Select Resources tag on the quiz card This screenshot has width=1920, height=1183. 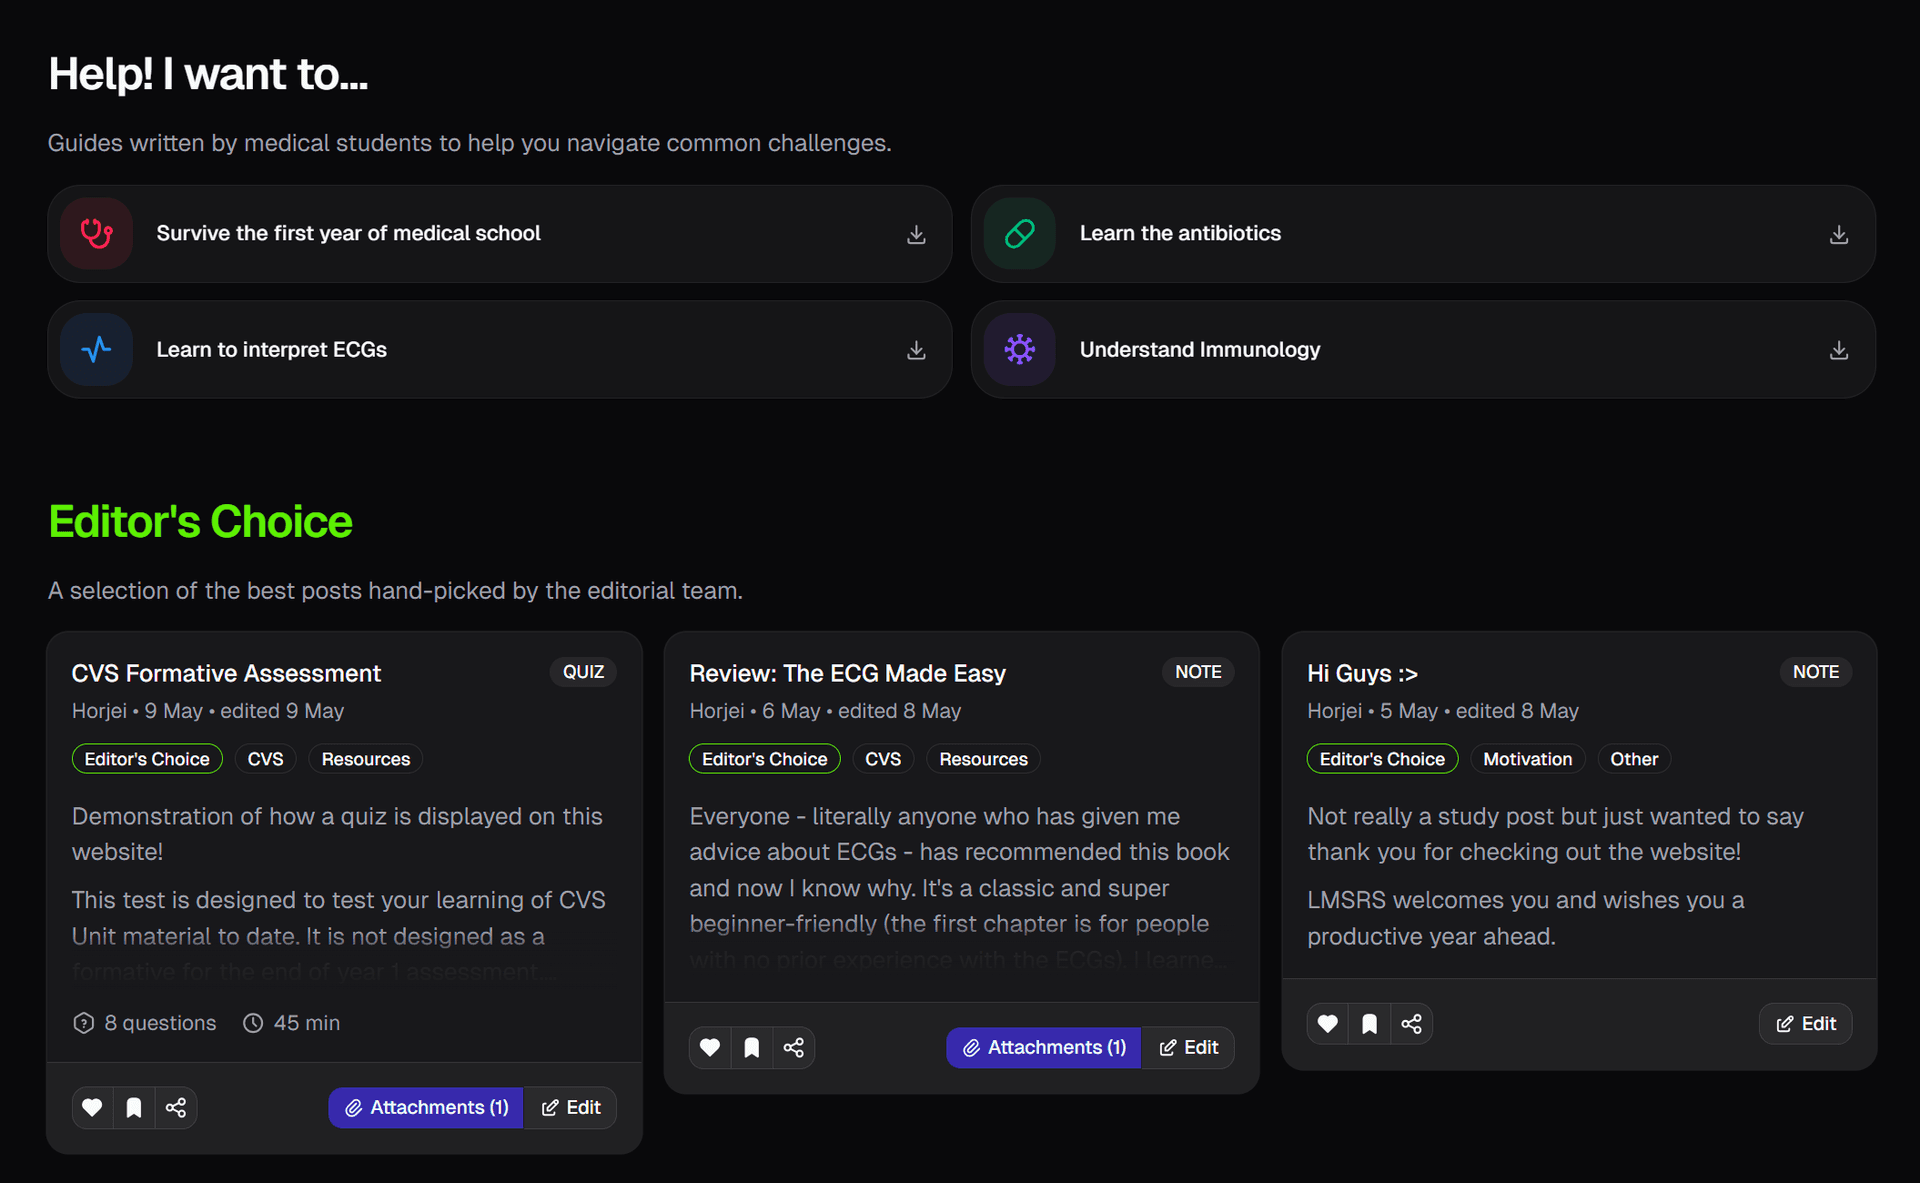(x=366, y=759)
